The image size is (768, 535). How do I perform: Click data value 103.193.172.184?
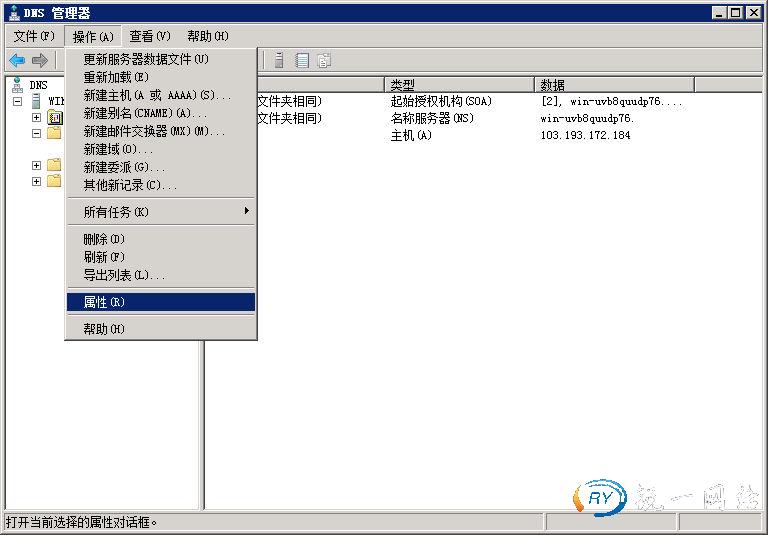point(585,135)
